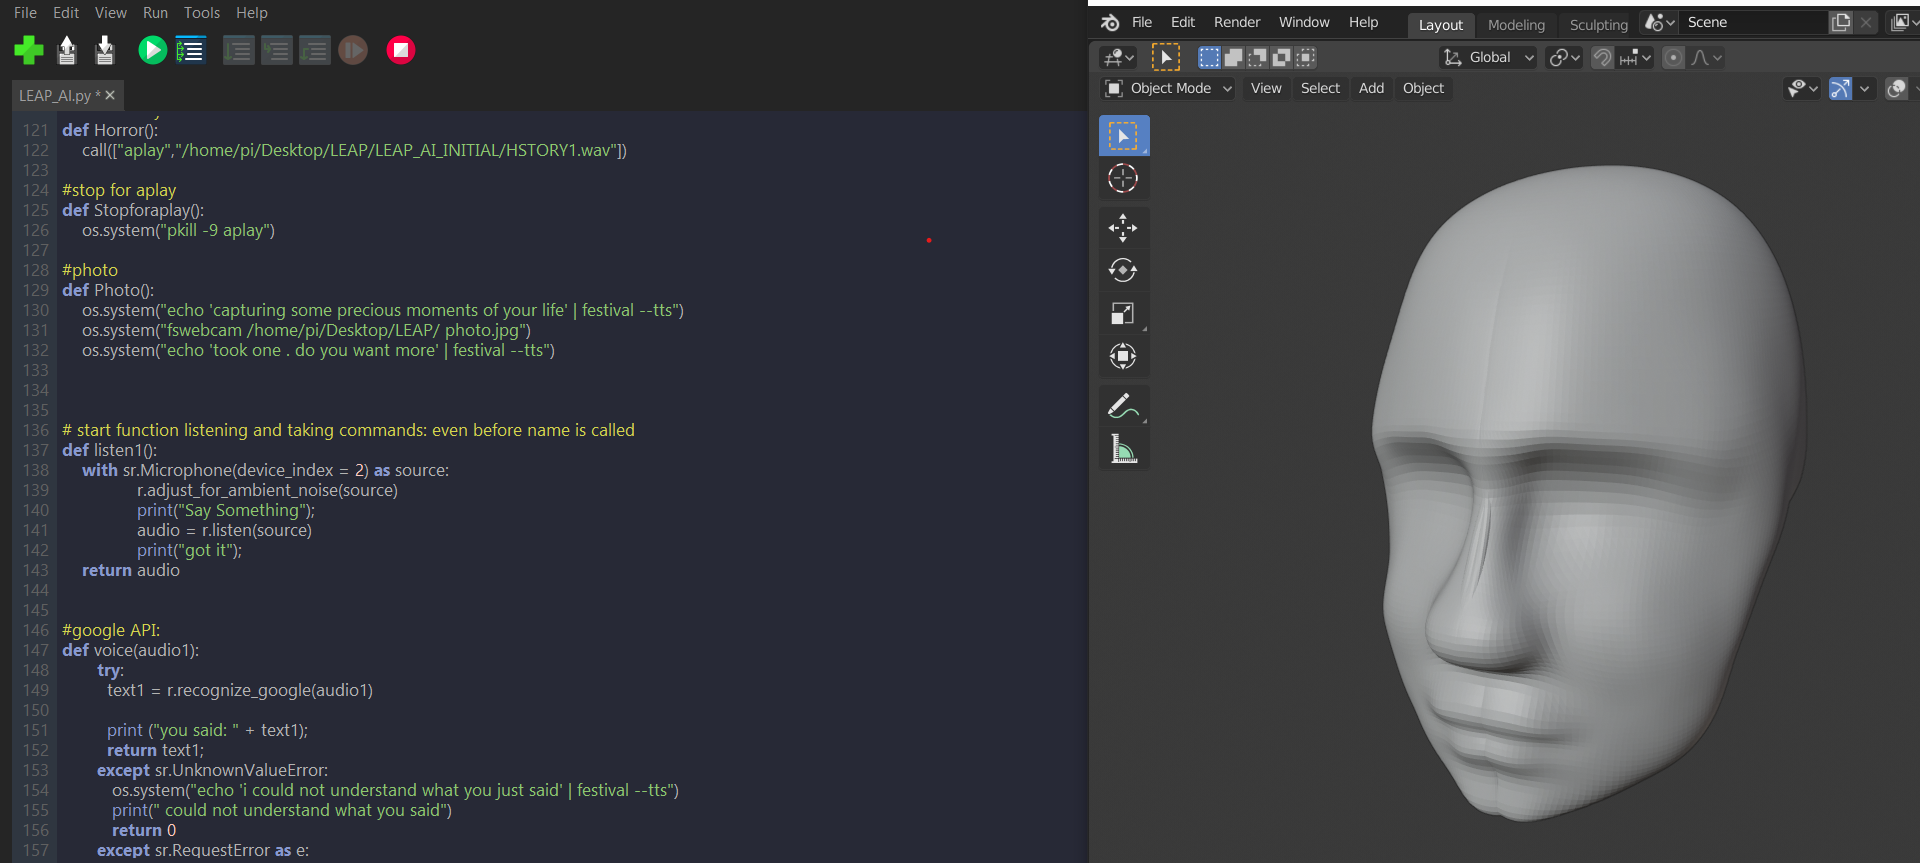Select the Move tool
Viewport: 1920px width, 863px height.
(x=1123, y=228)
